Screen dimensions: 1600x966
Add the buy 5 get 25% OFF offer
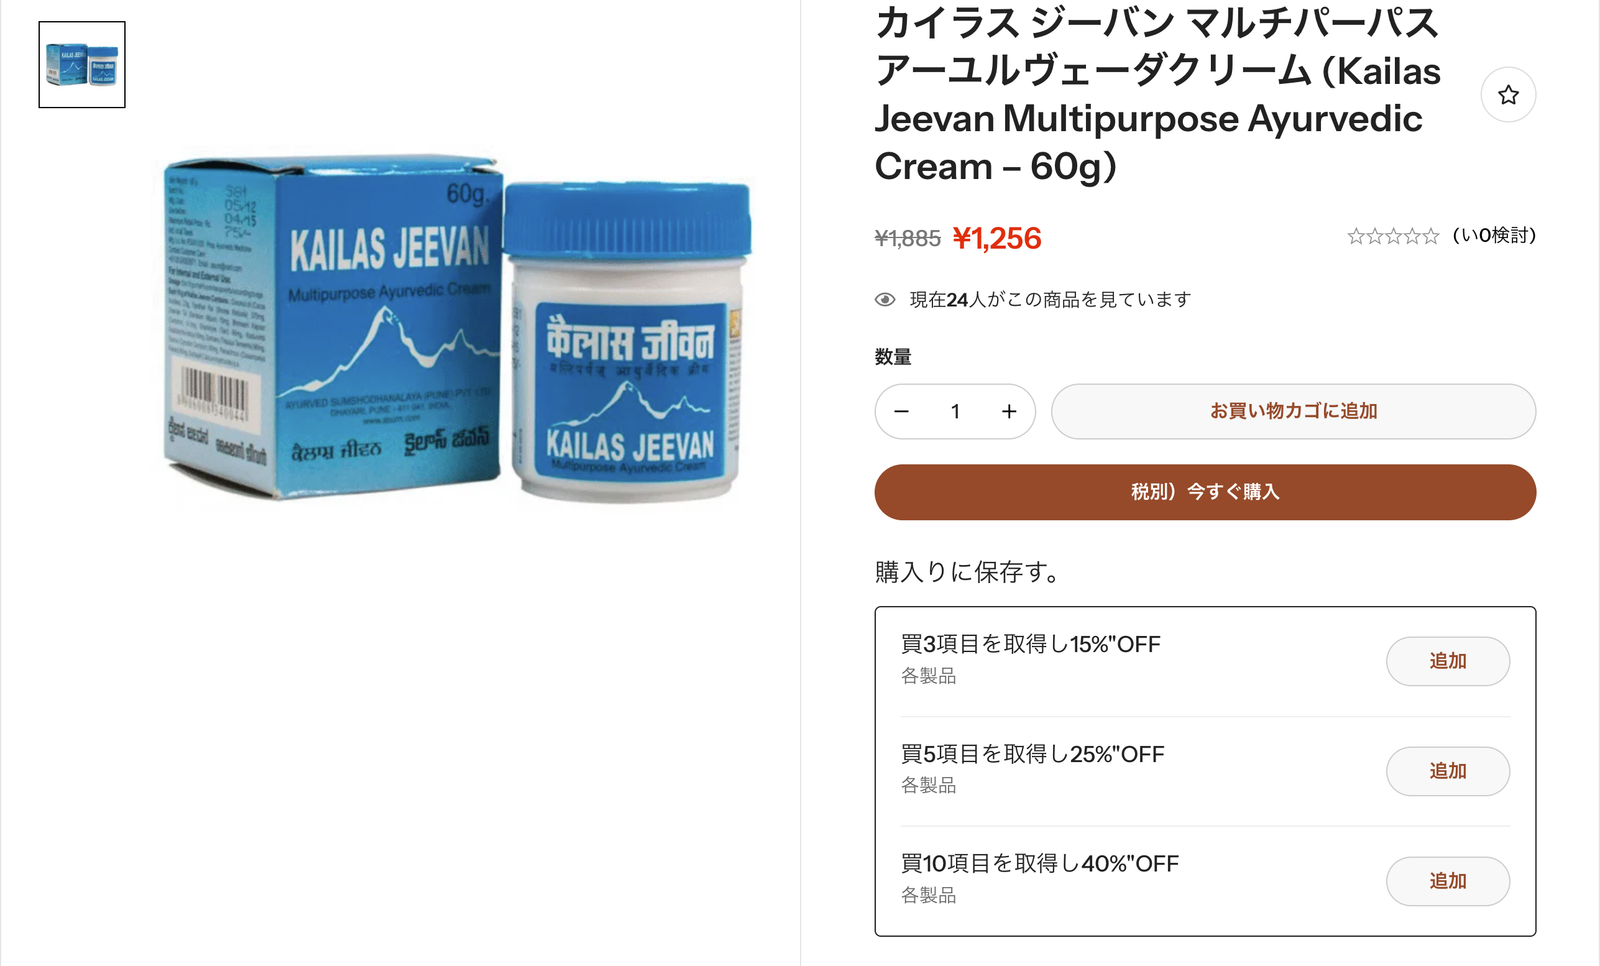1447,771
